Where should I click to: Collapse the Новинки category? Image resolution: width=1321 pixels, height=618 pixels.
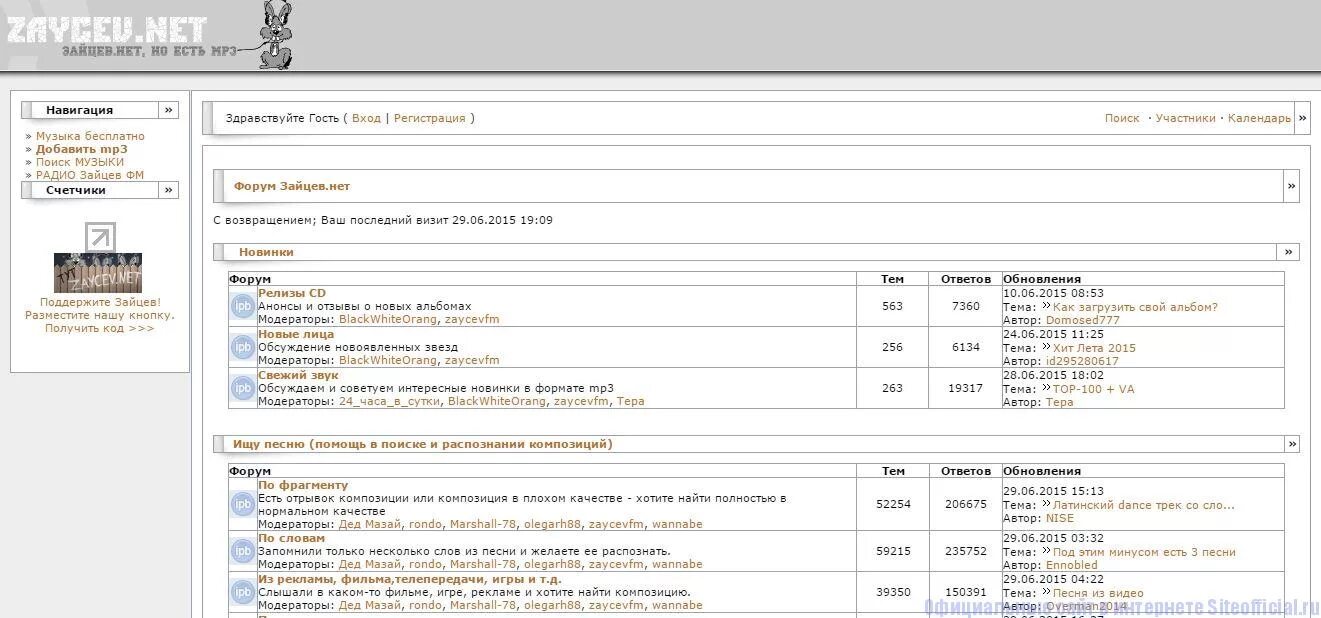click(x=1288, y=252)
